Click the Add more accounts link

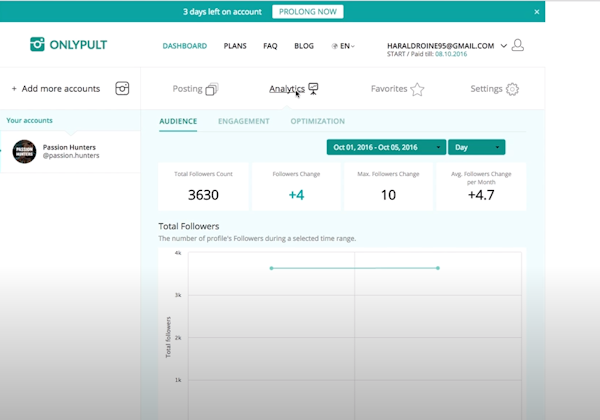click(x=60, y=89)
